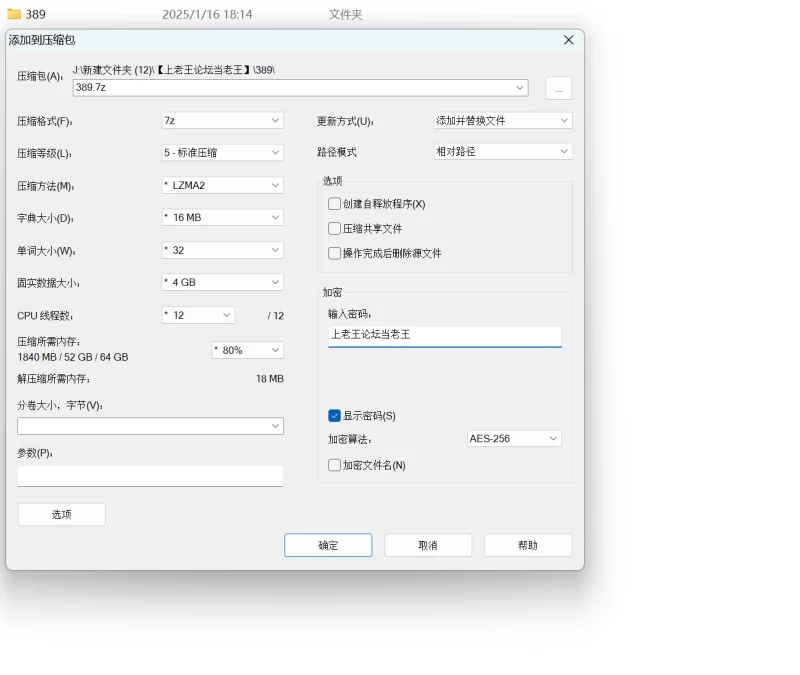This screenshot has width=800, height=675.
Task: Open the 单词大小 32 dropdown
Action: click(222, 250)
